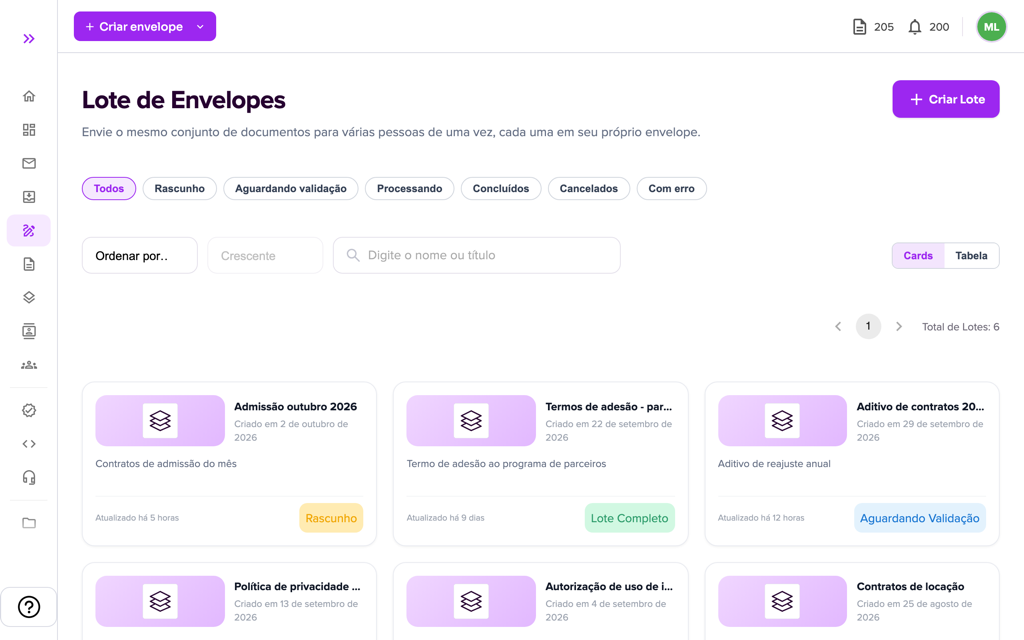Open the ML user avatar

coord(991,27)
